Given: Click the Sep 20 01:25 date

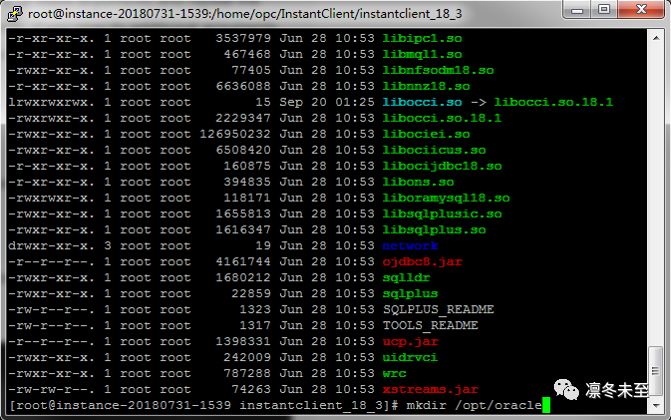Looking at the screenshot, I should 327,102.
